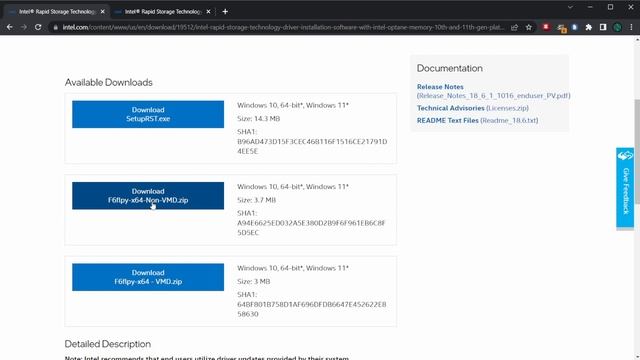Open the blue extension icon in the toolbar
The width and height of the screenshot is (640, 360).
575,27
